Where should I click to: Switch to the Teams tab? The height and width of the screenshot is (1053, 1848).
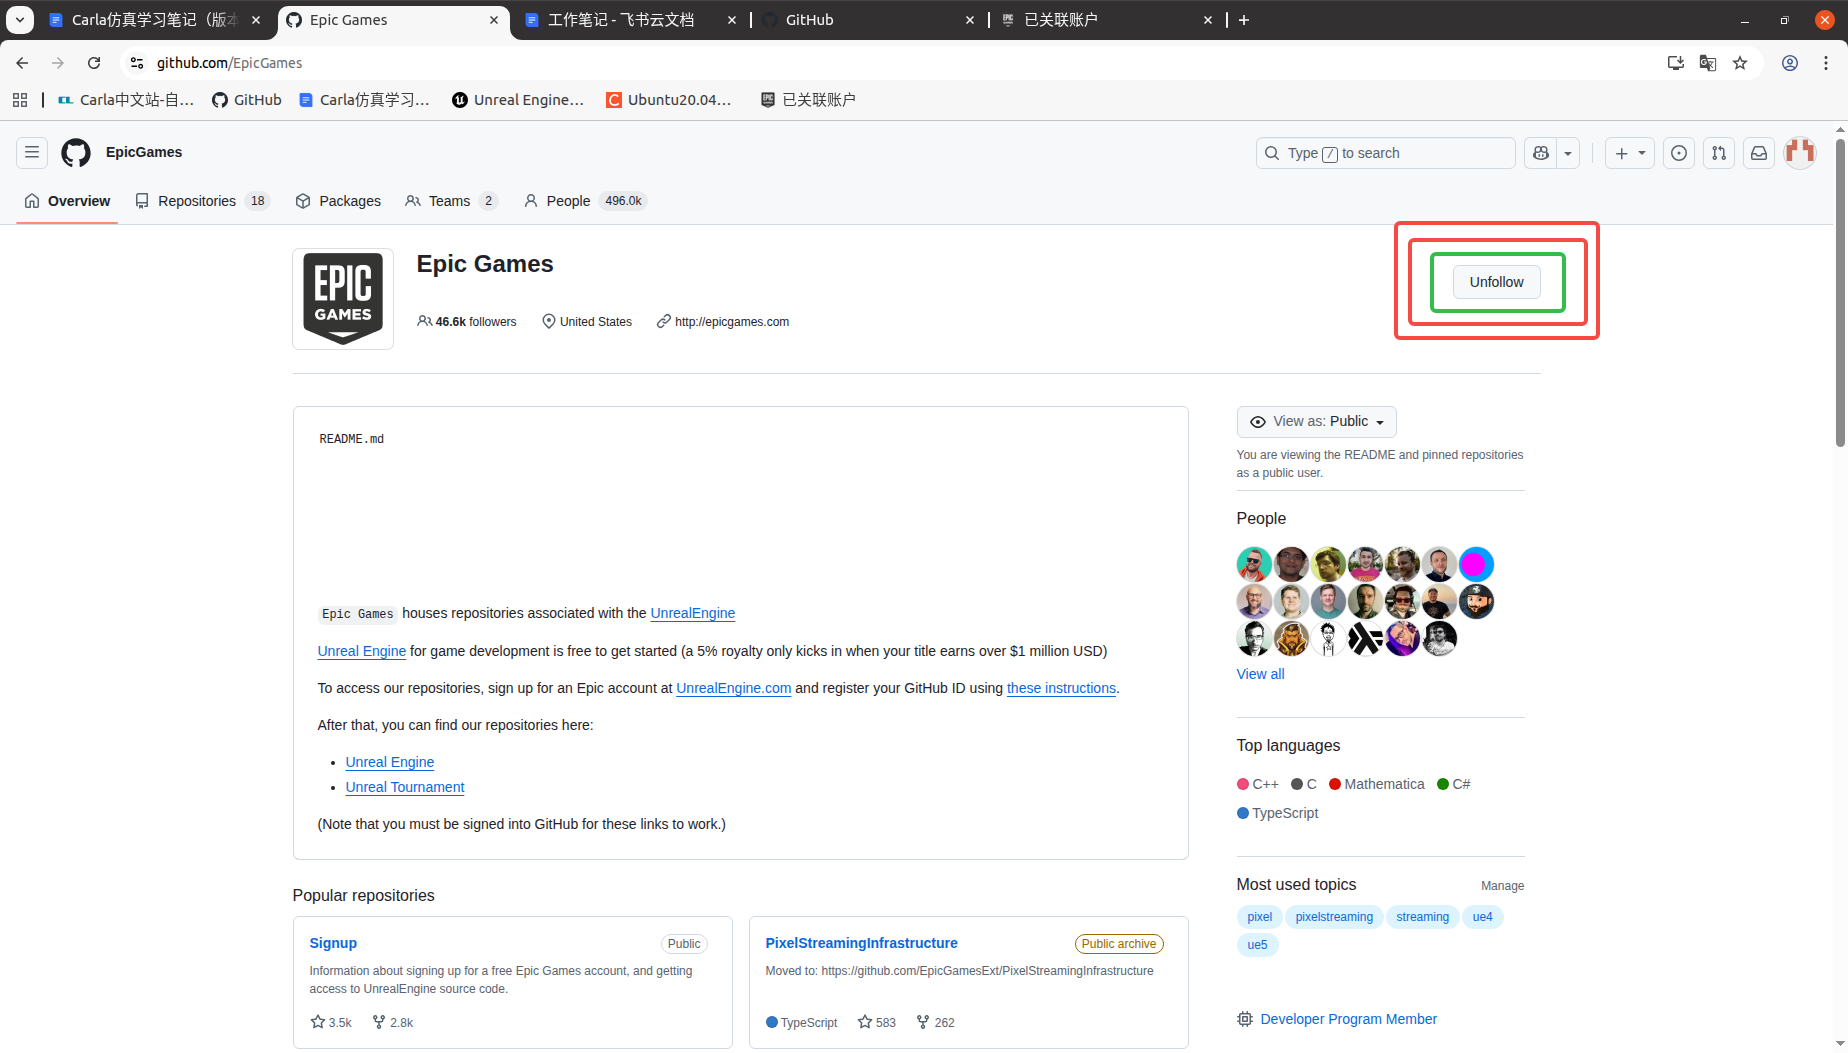click(451, 201)
